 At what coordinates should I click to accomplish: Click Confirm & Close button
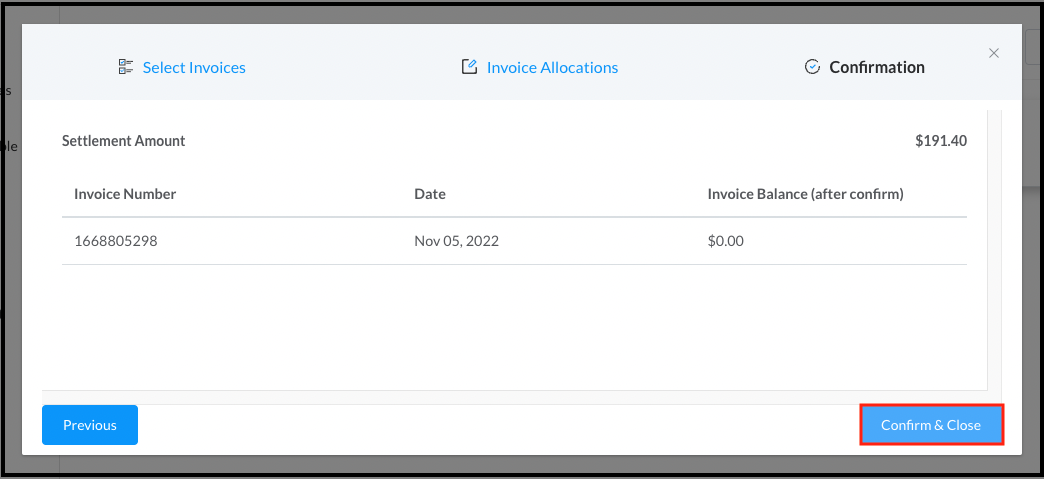pos(931,425)
